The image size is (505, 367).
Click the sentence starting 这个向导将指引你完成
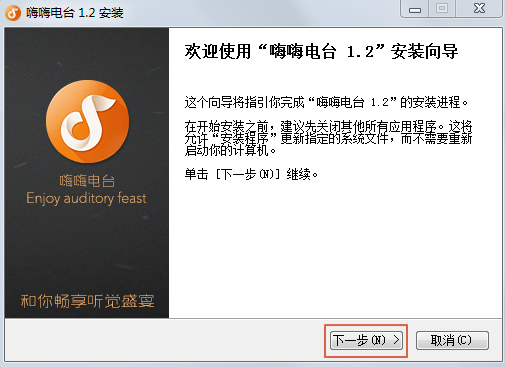[x=327, y=102]
